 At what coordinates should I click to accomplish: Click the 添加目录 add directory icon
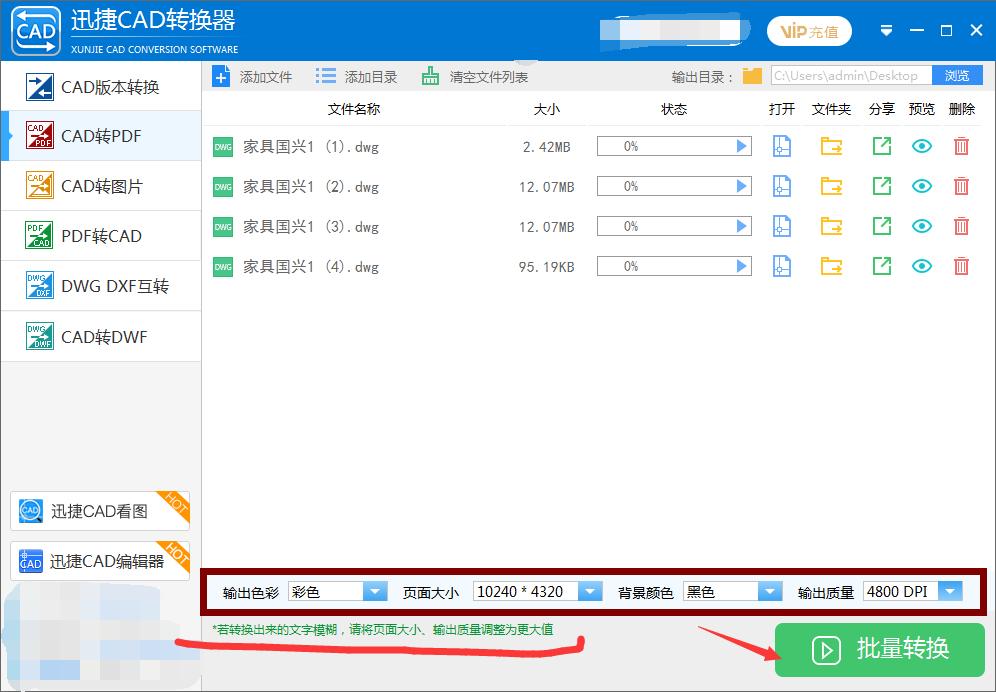click(325, 75)
